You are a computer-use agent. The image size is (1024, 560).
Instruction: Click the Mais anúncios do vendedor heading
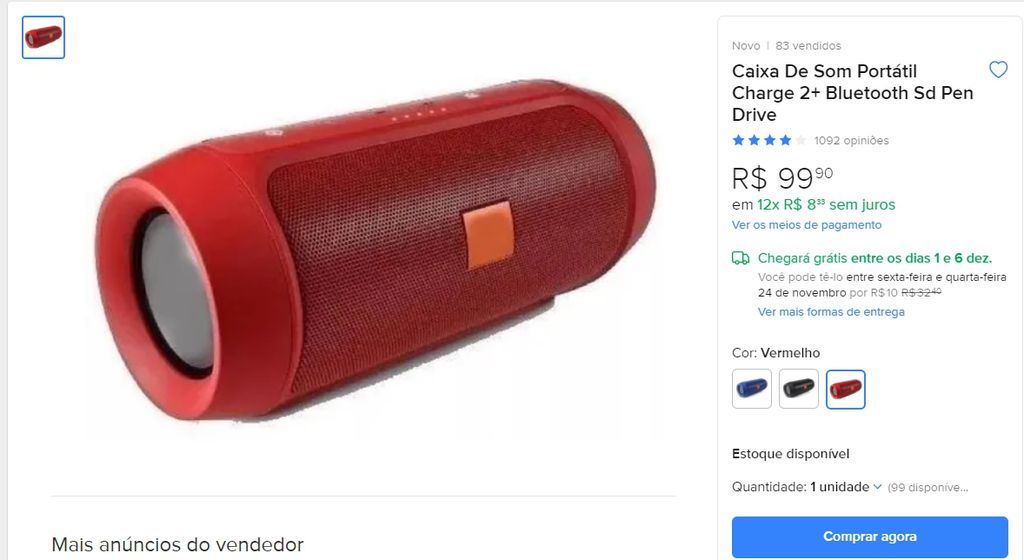point(178,544)
